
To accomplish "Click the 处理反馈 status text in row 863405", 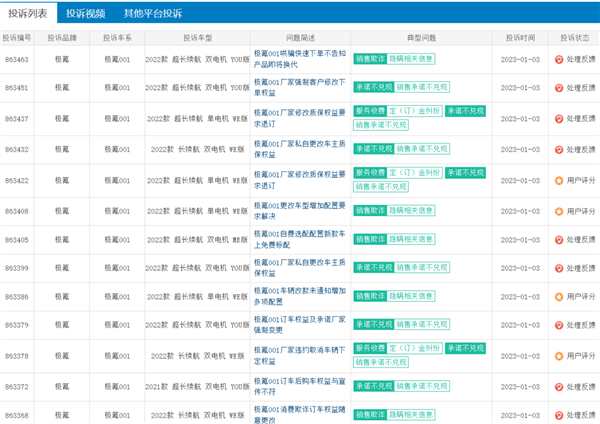I will [581, 240].
